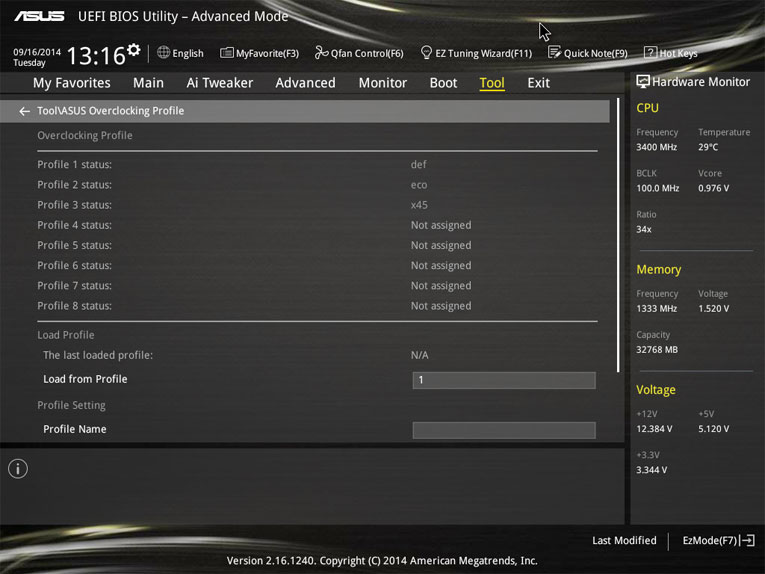Switch to the Main tab
This screenshot has width=765, height=574.
148,83
